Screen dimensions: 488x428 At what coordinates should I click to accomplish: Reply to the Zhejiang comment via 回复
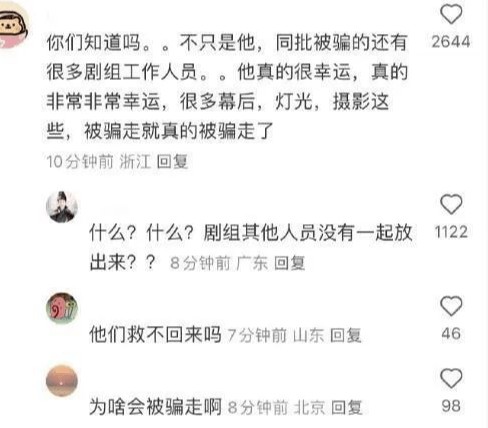(x=172, y=161)
